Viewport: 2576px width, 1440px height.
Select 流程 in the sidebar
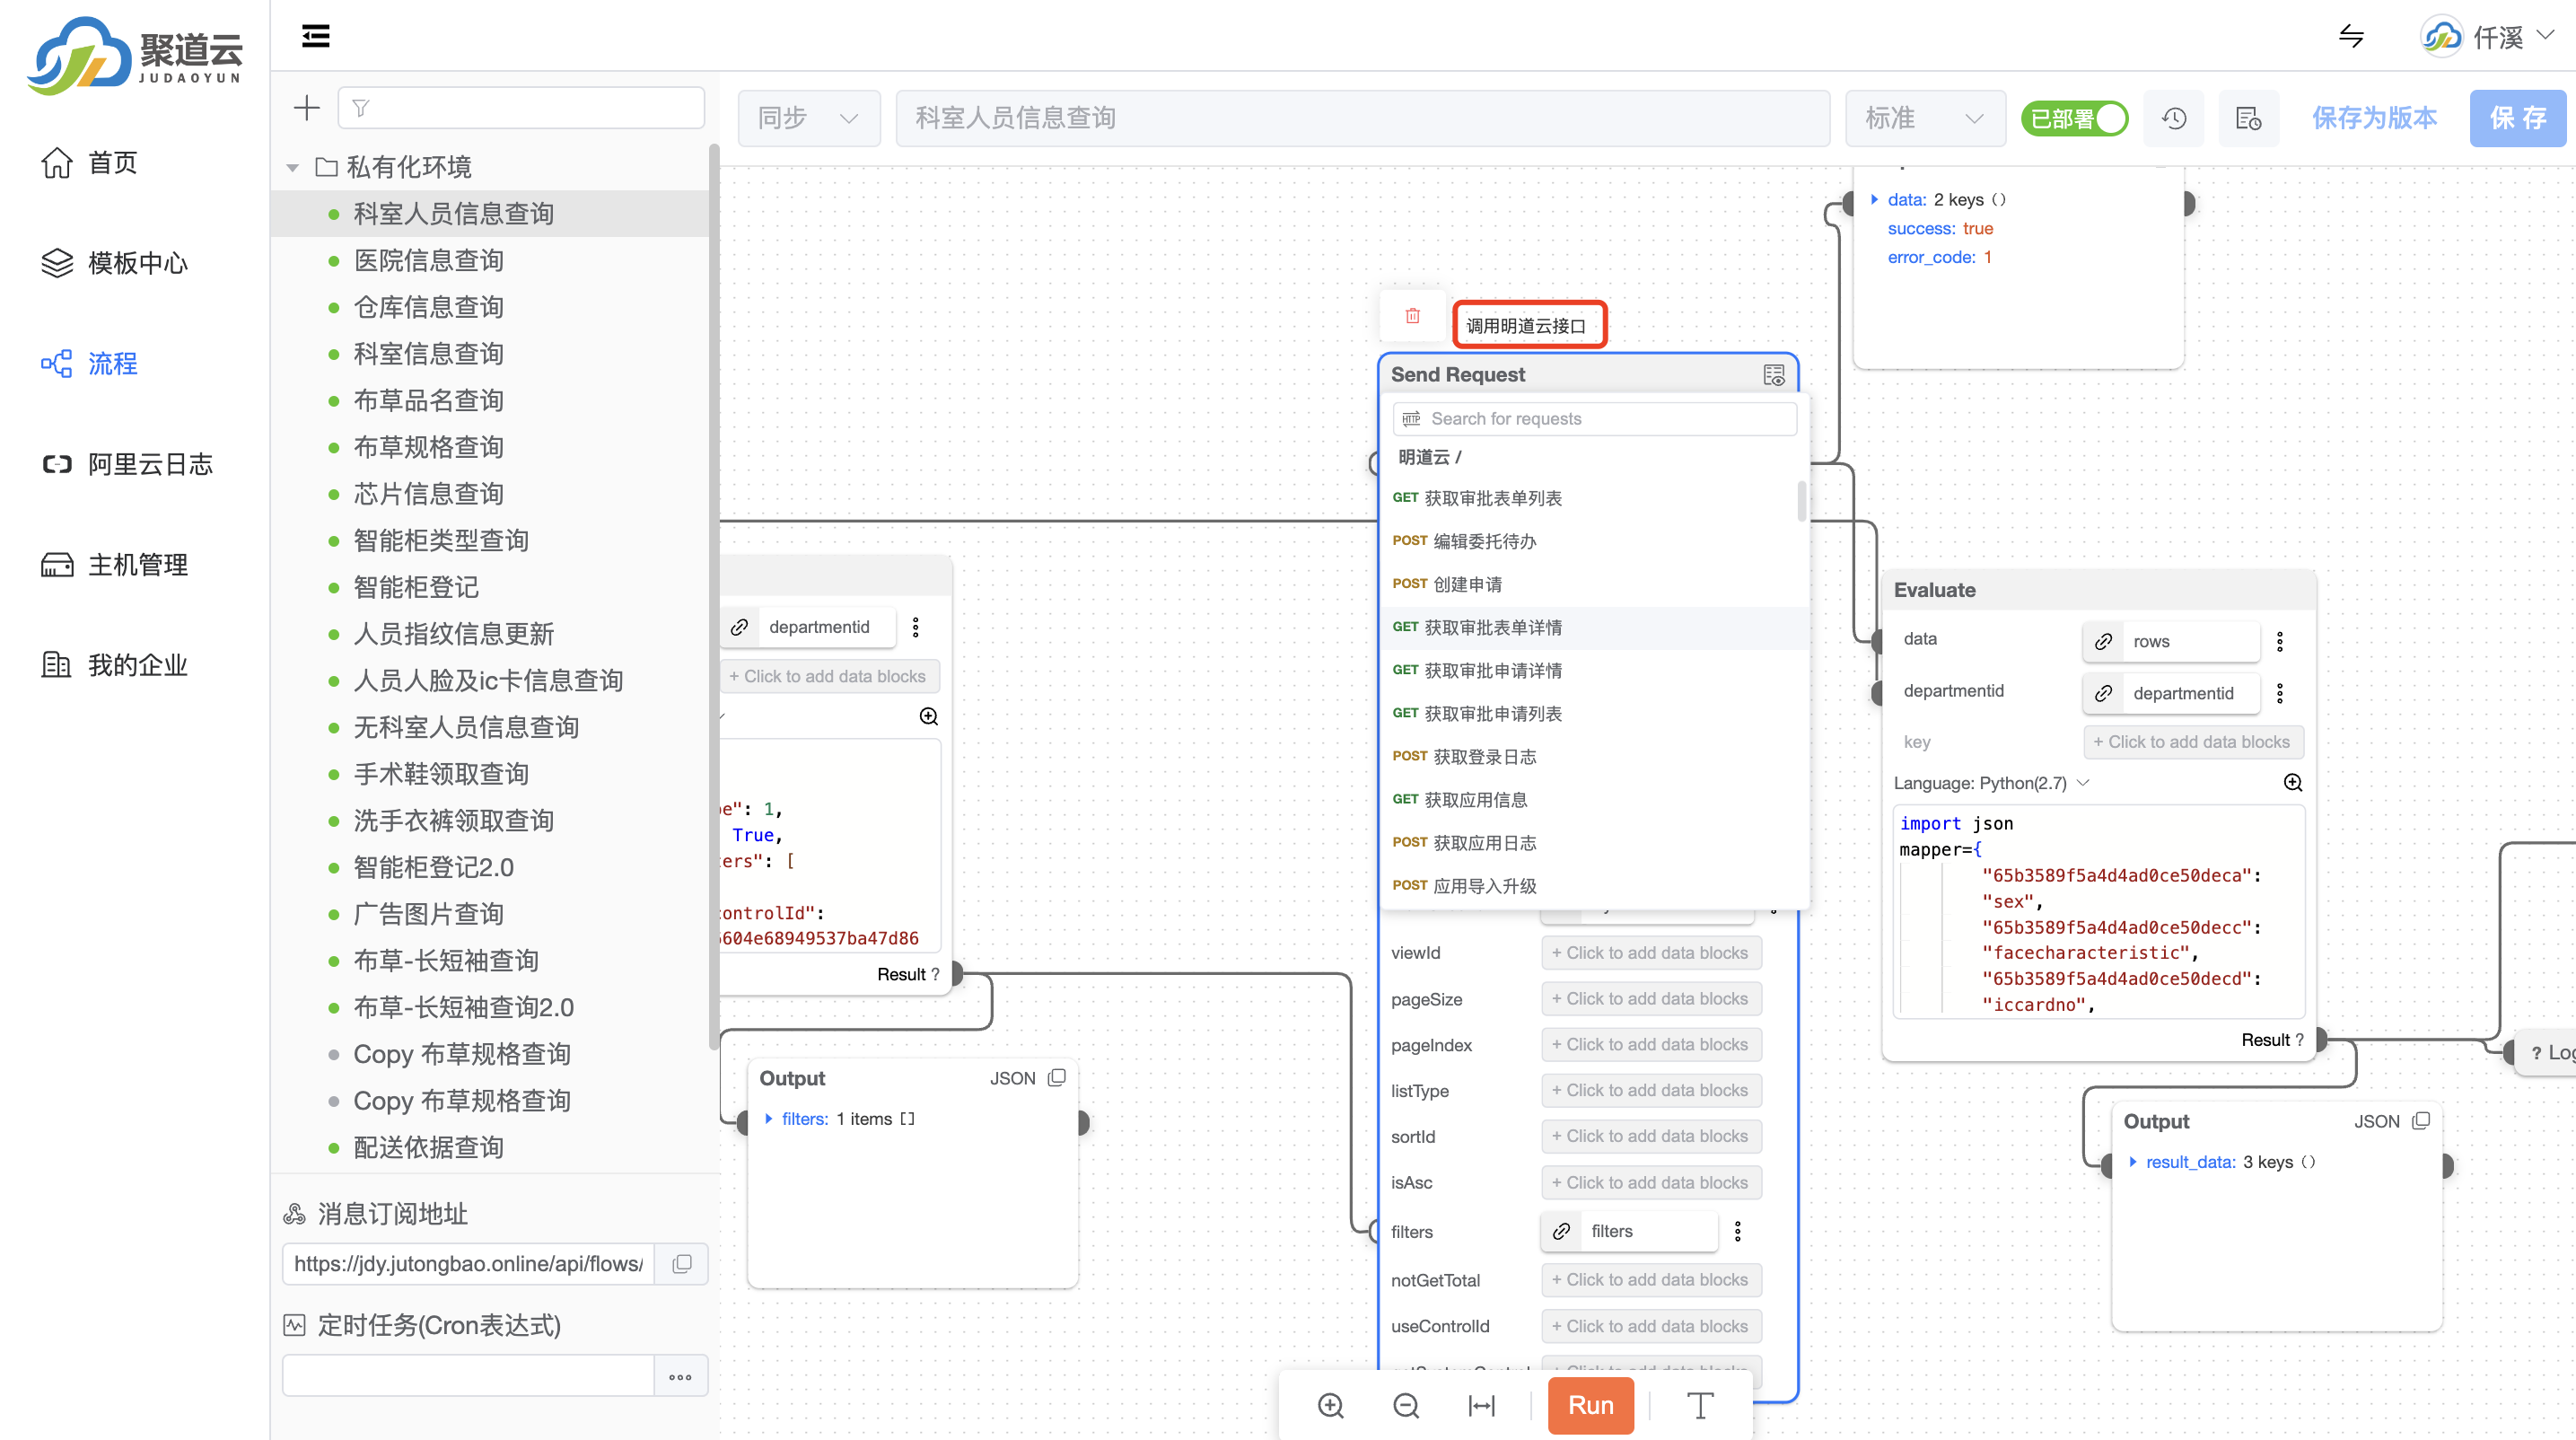[89, 363]
